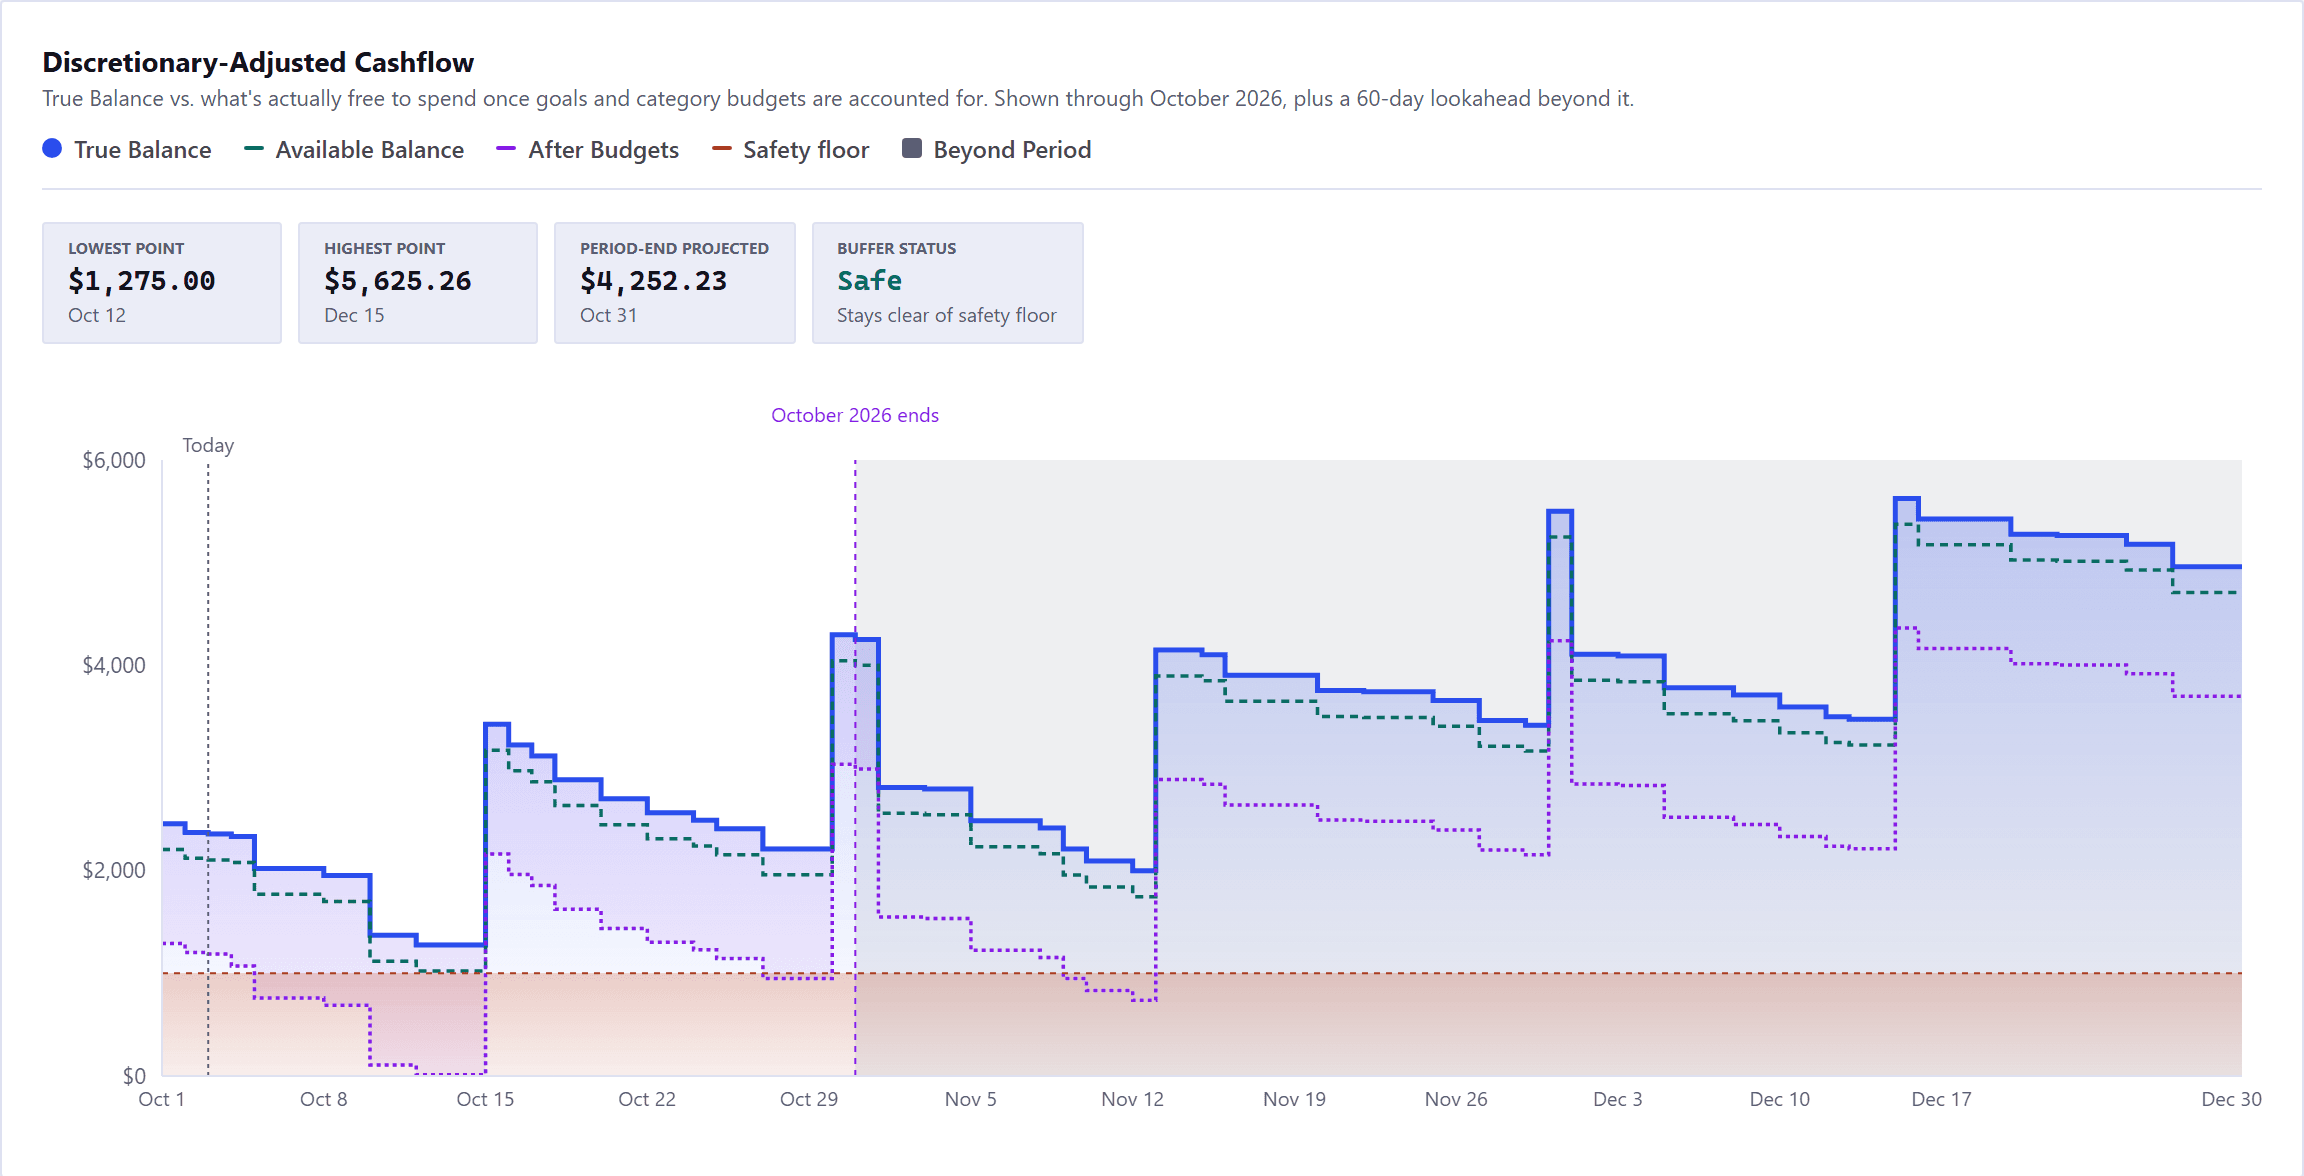Click the 'Today' marker label
Image resolution: width=2304 pixels, height=1176 pixels.
[x=208, y=445]
